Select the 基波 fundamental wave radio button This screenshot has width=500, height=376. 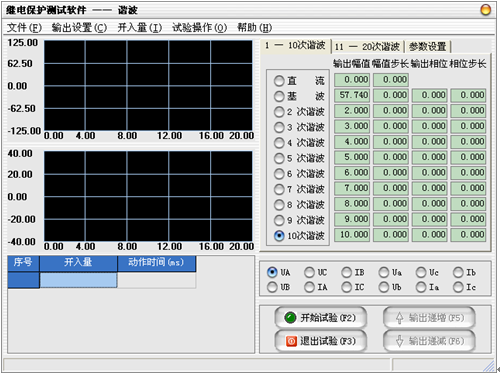click(279, 96)
